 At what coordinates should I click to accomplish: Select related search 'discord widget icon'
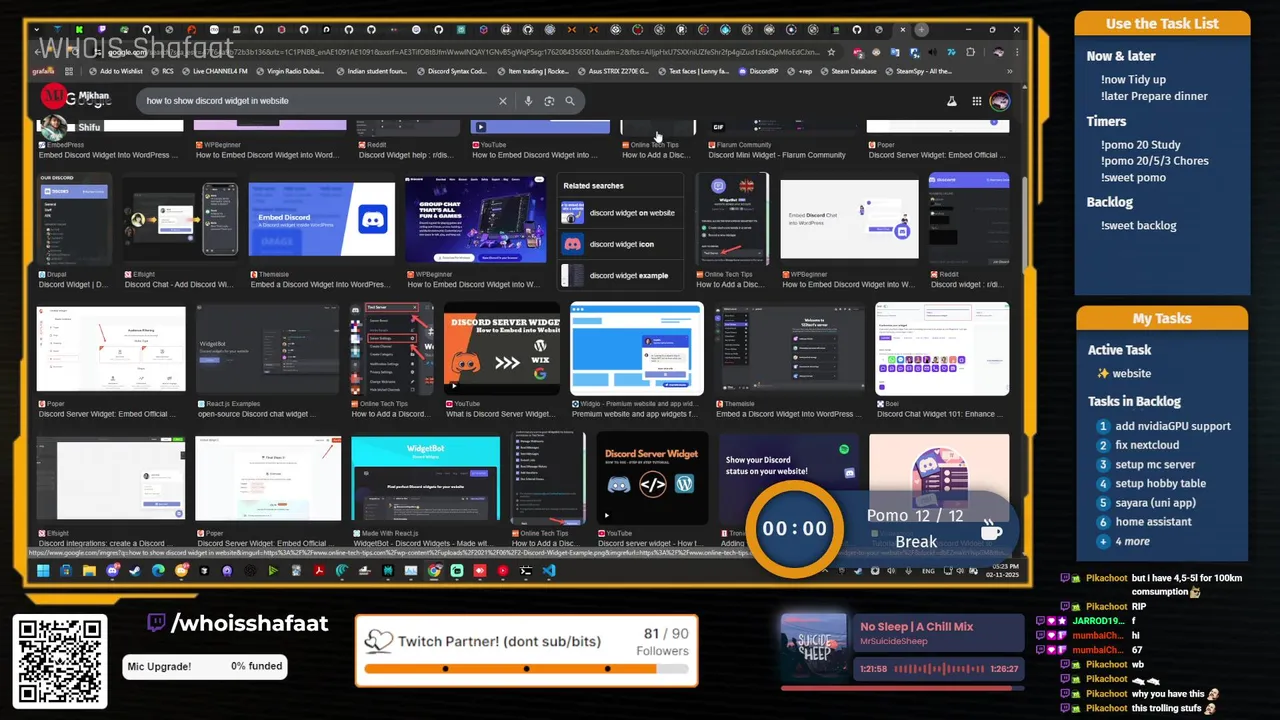click(621, 244)
